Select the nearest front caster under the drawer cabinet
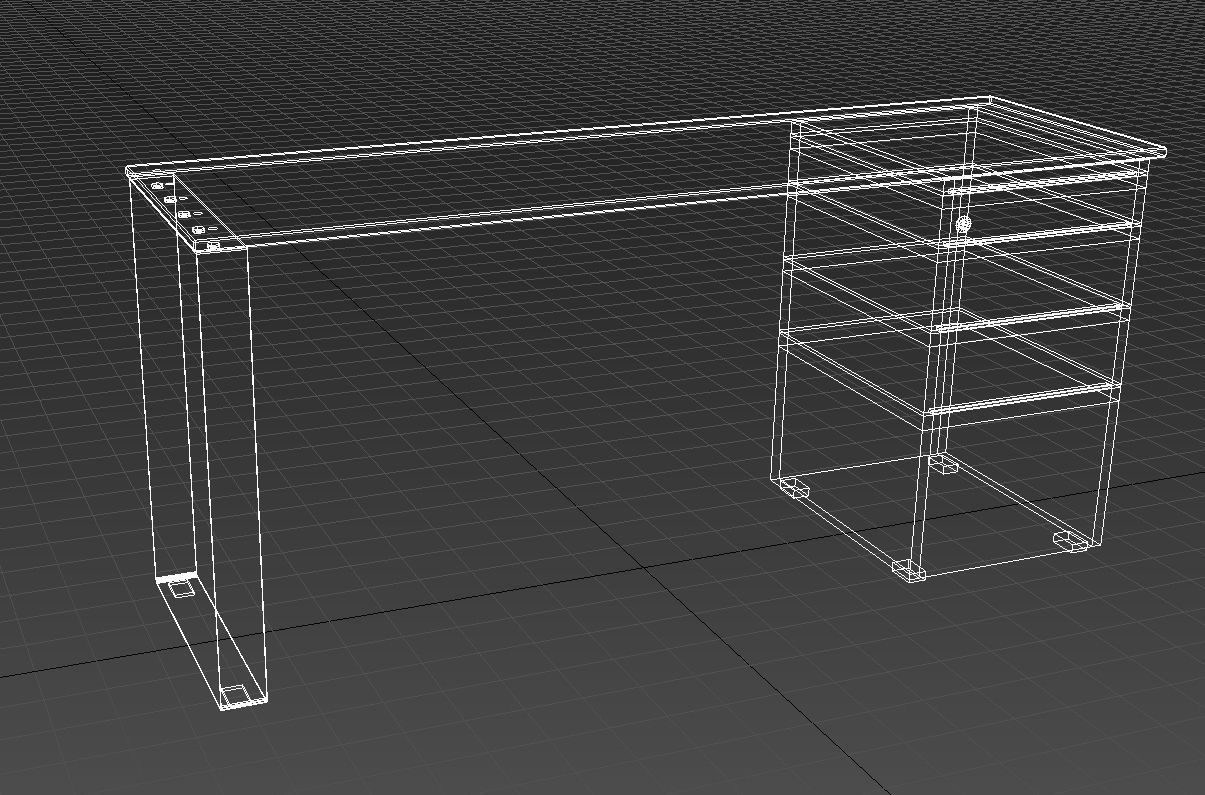The width and height of the screenshot is (1205, 795). tap(909, 570)
